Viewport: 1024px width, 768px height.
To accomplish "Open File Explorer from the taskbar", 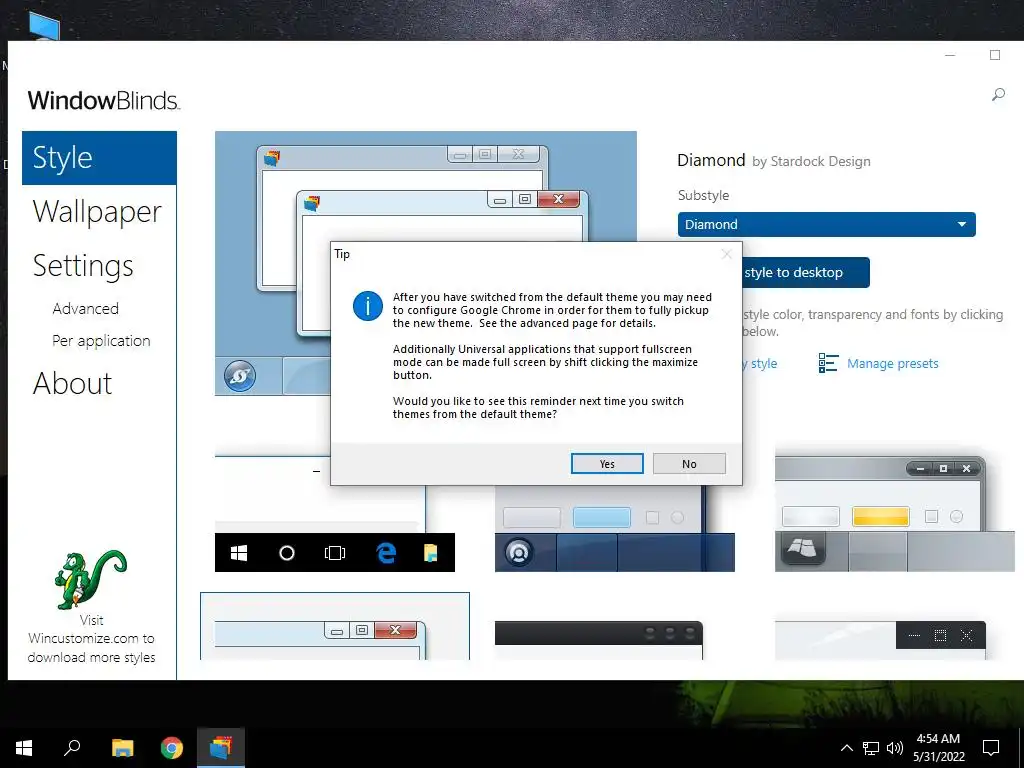I will coord(122,748).
